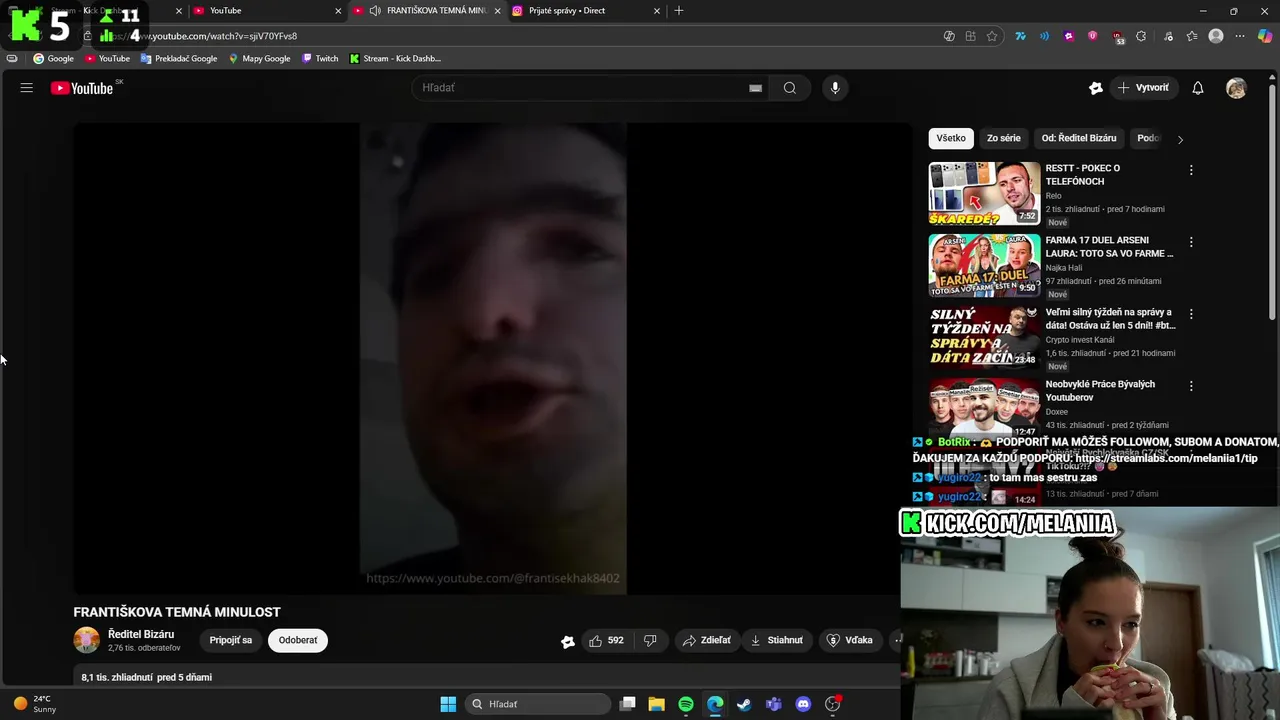Image resolution: width=1280 pixels, height=720 pixels.
Task: Open Microsoft Teams from the taskbar
Action: click(x=773, y=704)
